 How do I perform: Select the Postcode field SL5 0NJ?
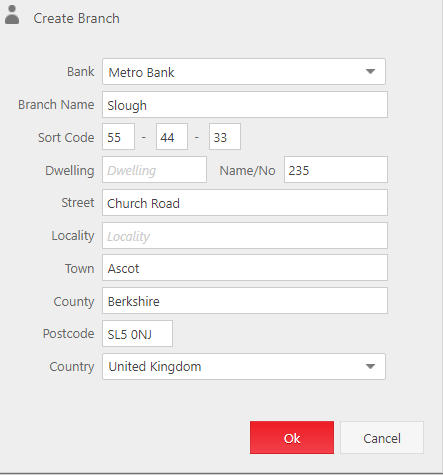[x=138, y=334]
